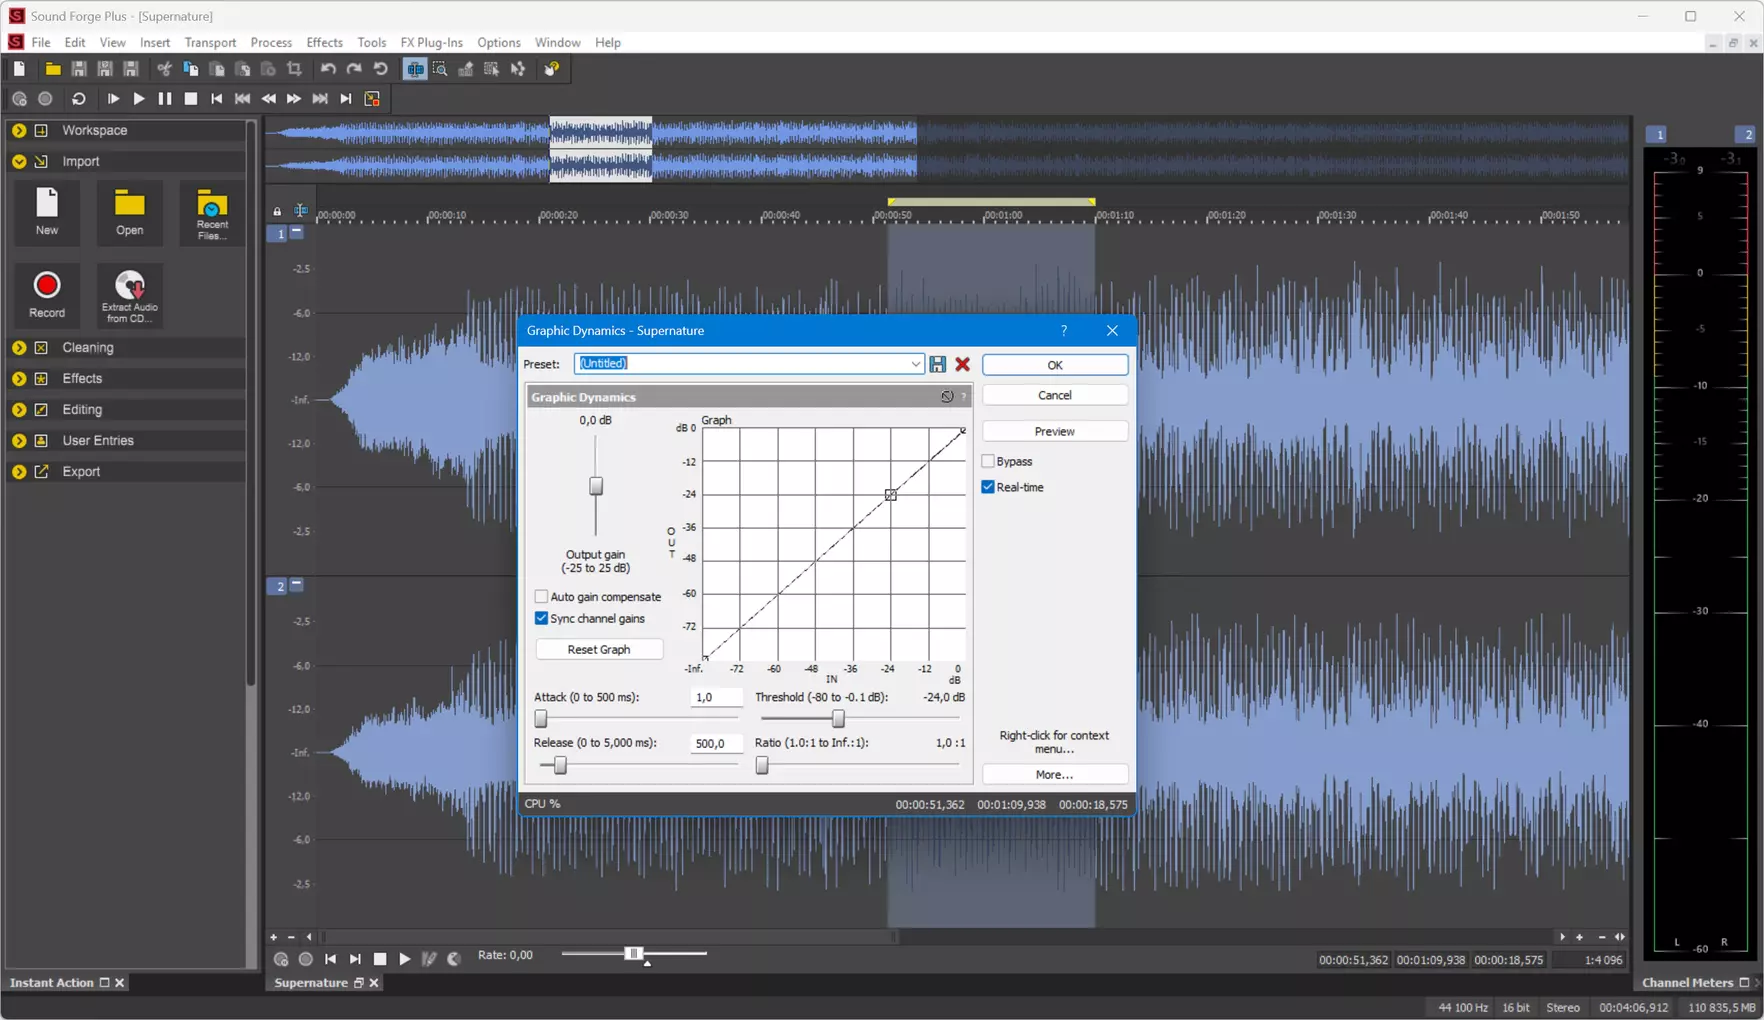Enable the Bypass checkbox
Viewport: 1764px width, 1020px height.
pos(988,461)
